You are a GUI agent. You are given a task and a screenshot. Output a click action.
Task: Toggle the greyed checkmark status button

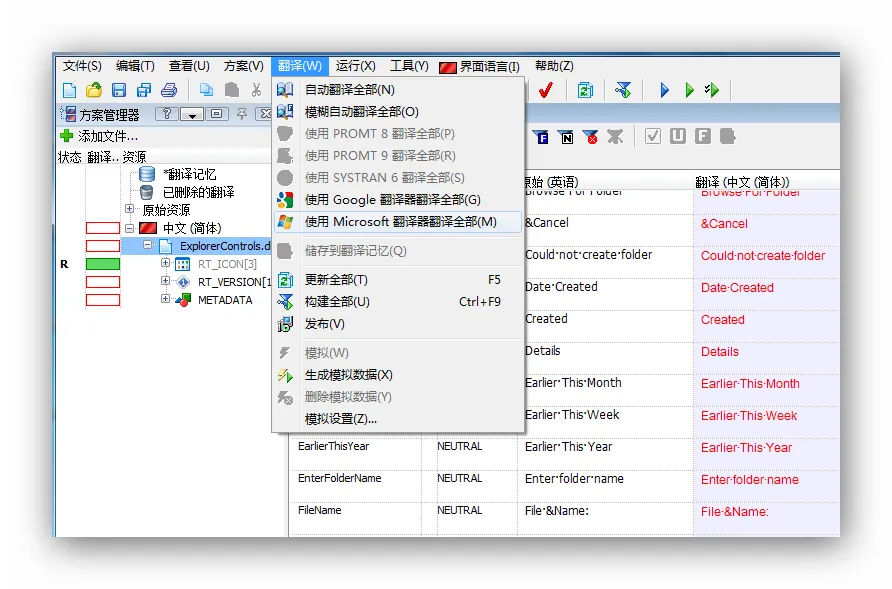(x=653, y=136)
